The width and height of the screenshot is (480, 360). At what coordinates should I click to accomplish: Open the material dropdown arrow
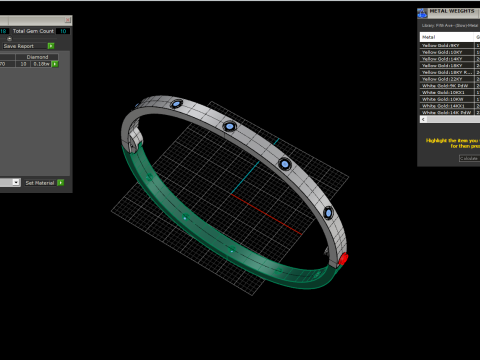click(x=16, y=182)
